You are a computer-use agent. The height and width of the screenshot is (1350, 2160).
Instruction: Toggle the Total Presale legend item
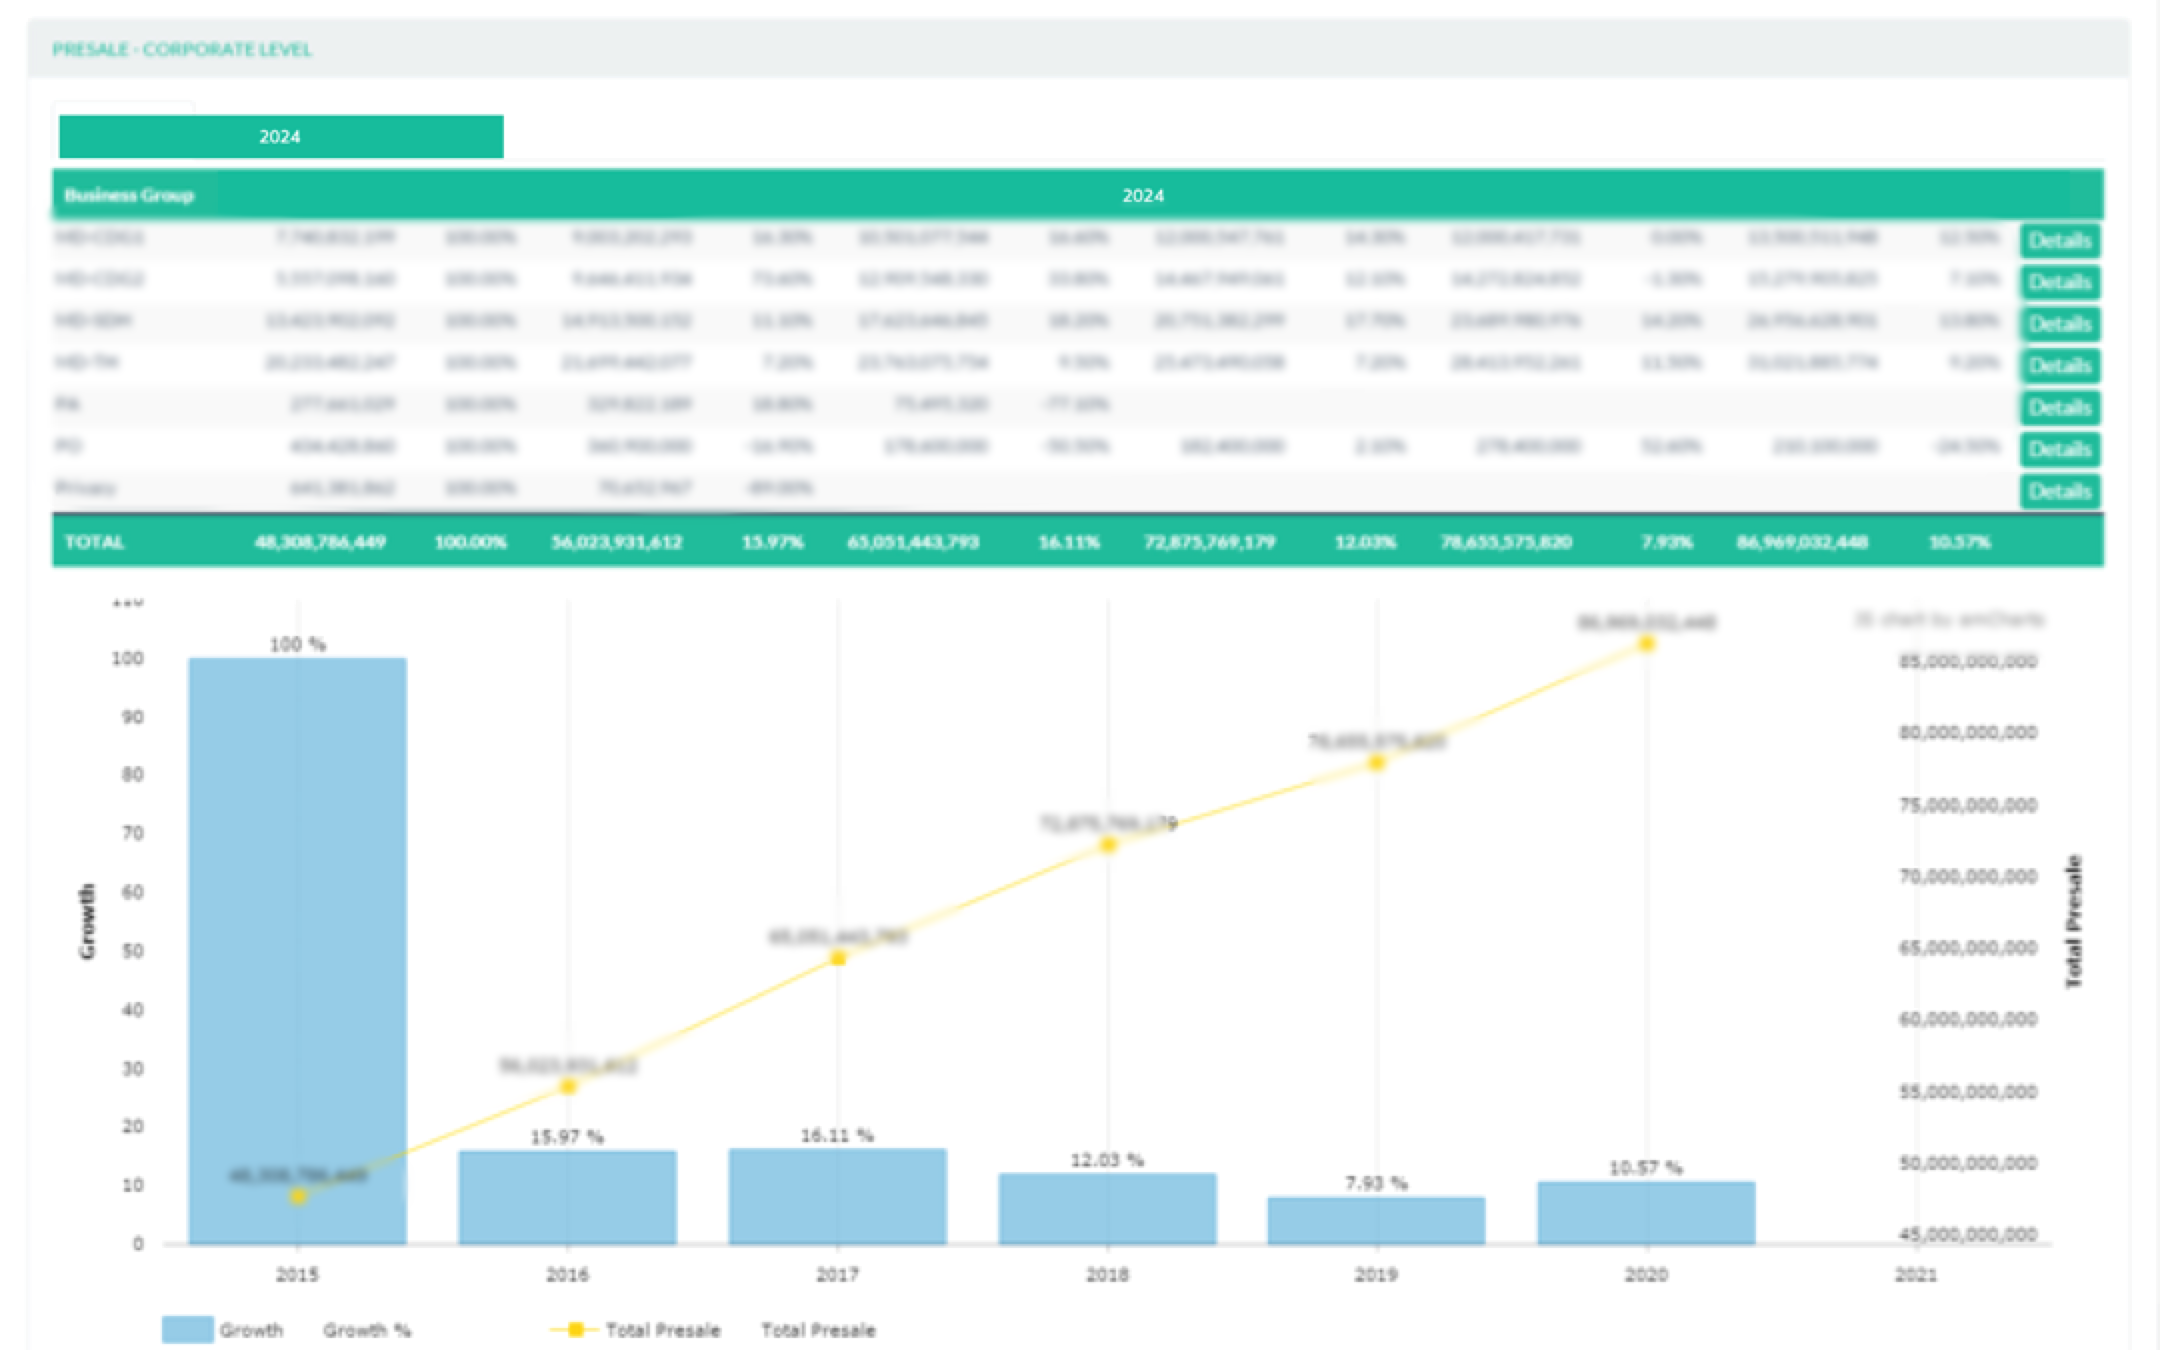[x=662, y=1330]
